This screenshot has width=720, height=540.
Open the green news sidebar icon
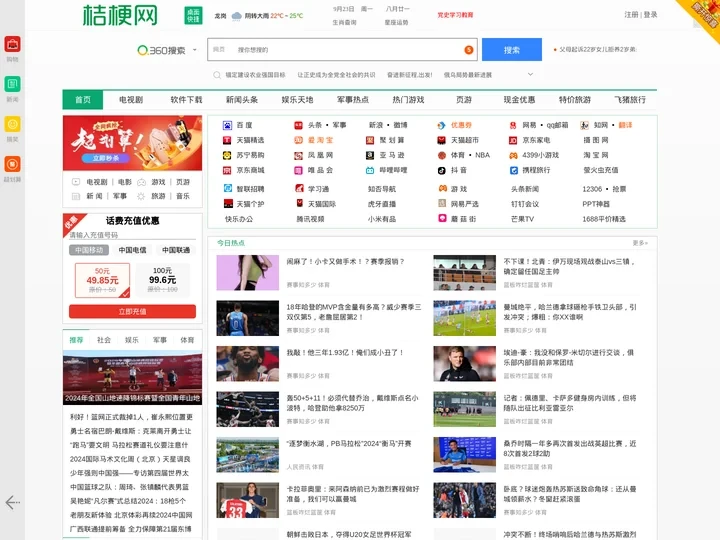12,84
